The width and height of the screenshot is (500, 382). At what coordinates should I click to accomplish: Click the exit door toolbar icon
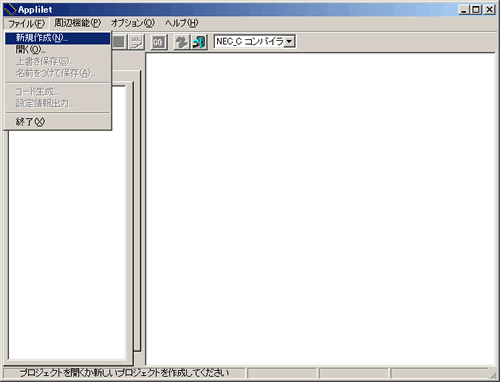coord(199,42)
